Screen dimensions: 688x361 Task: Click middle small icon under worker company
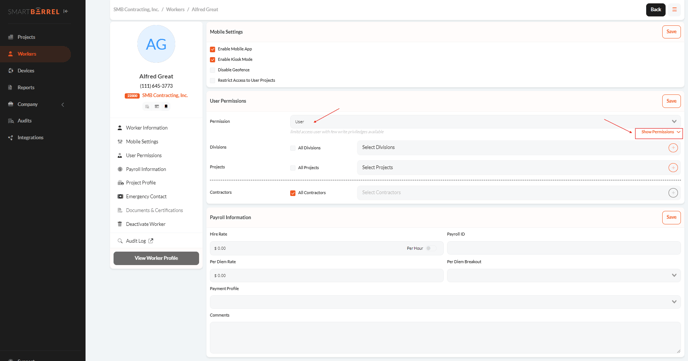tap(157, 107)
